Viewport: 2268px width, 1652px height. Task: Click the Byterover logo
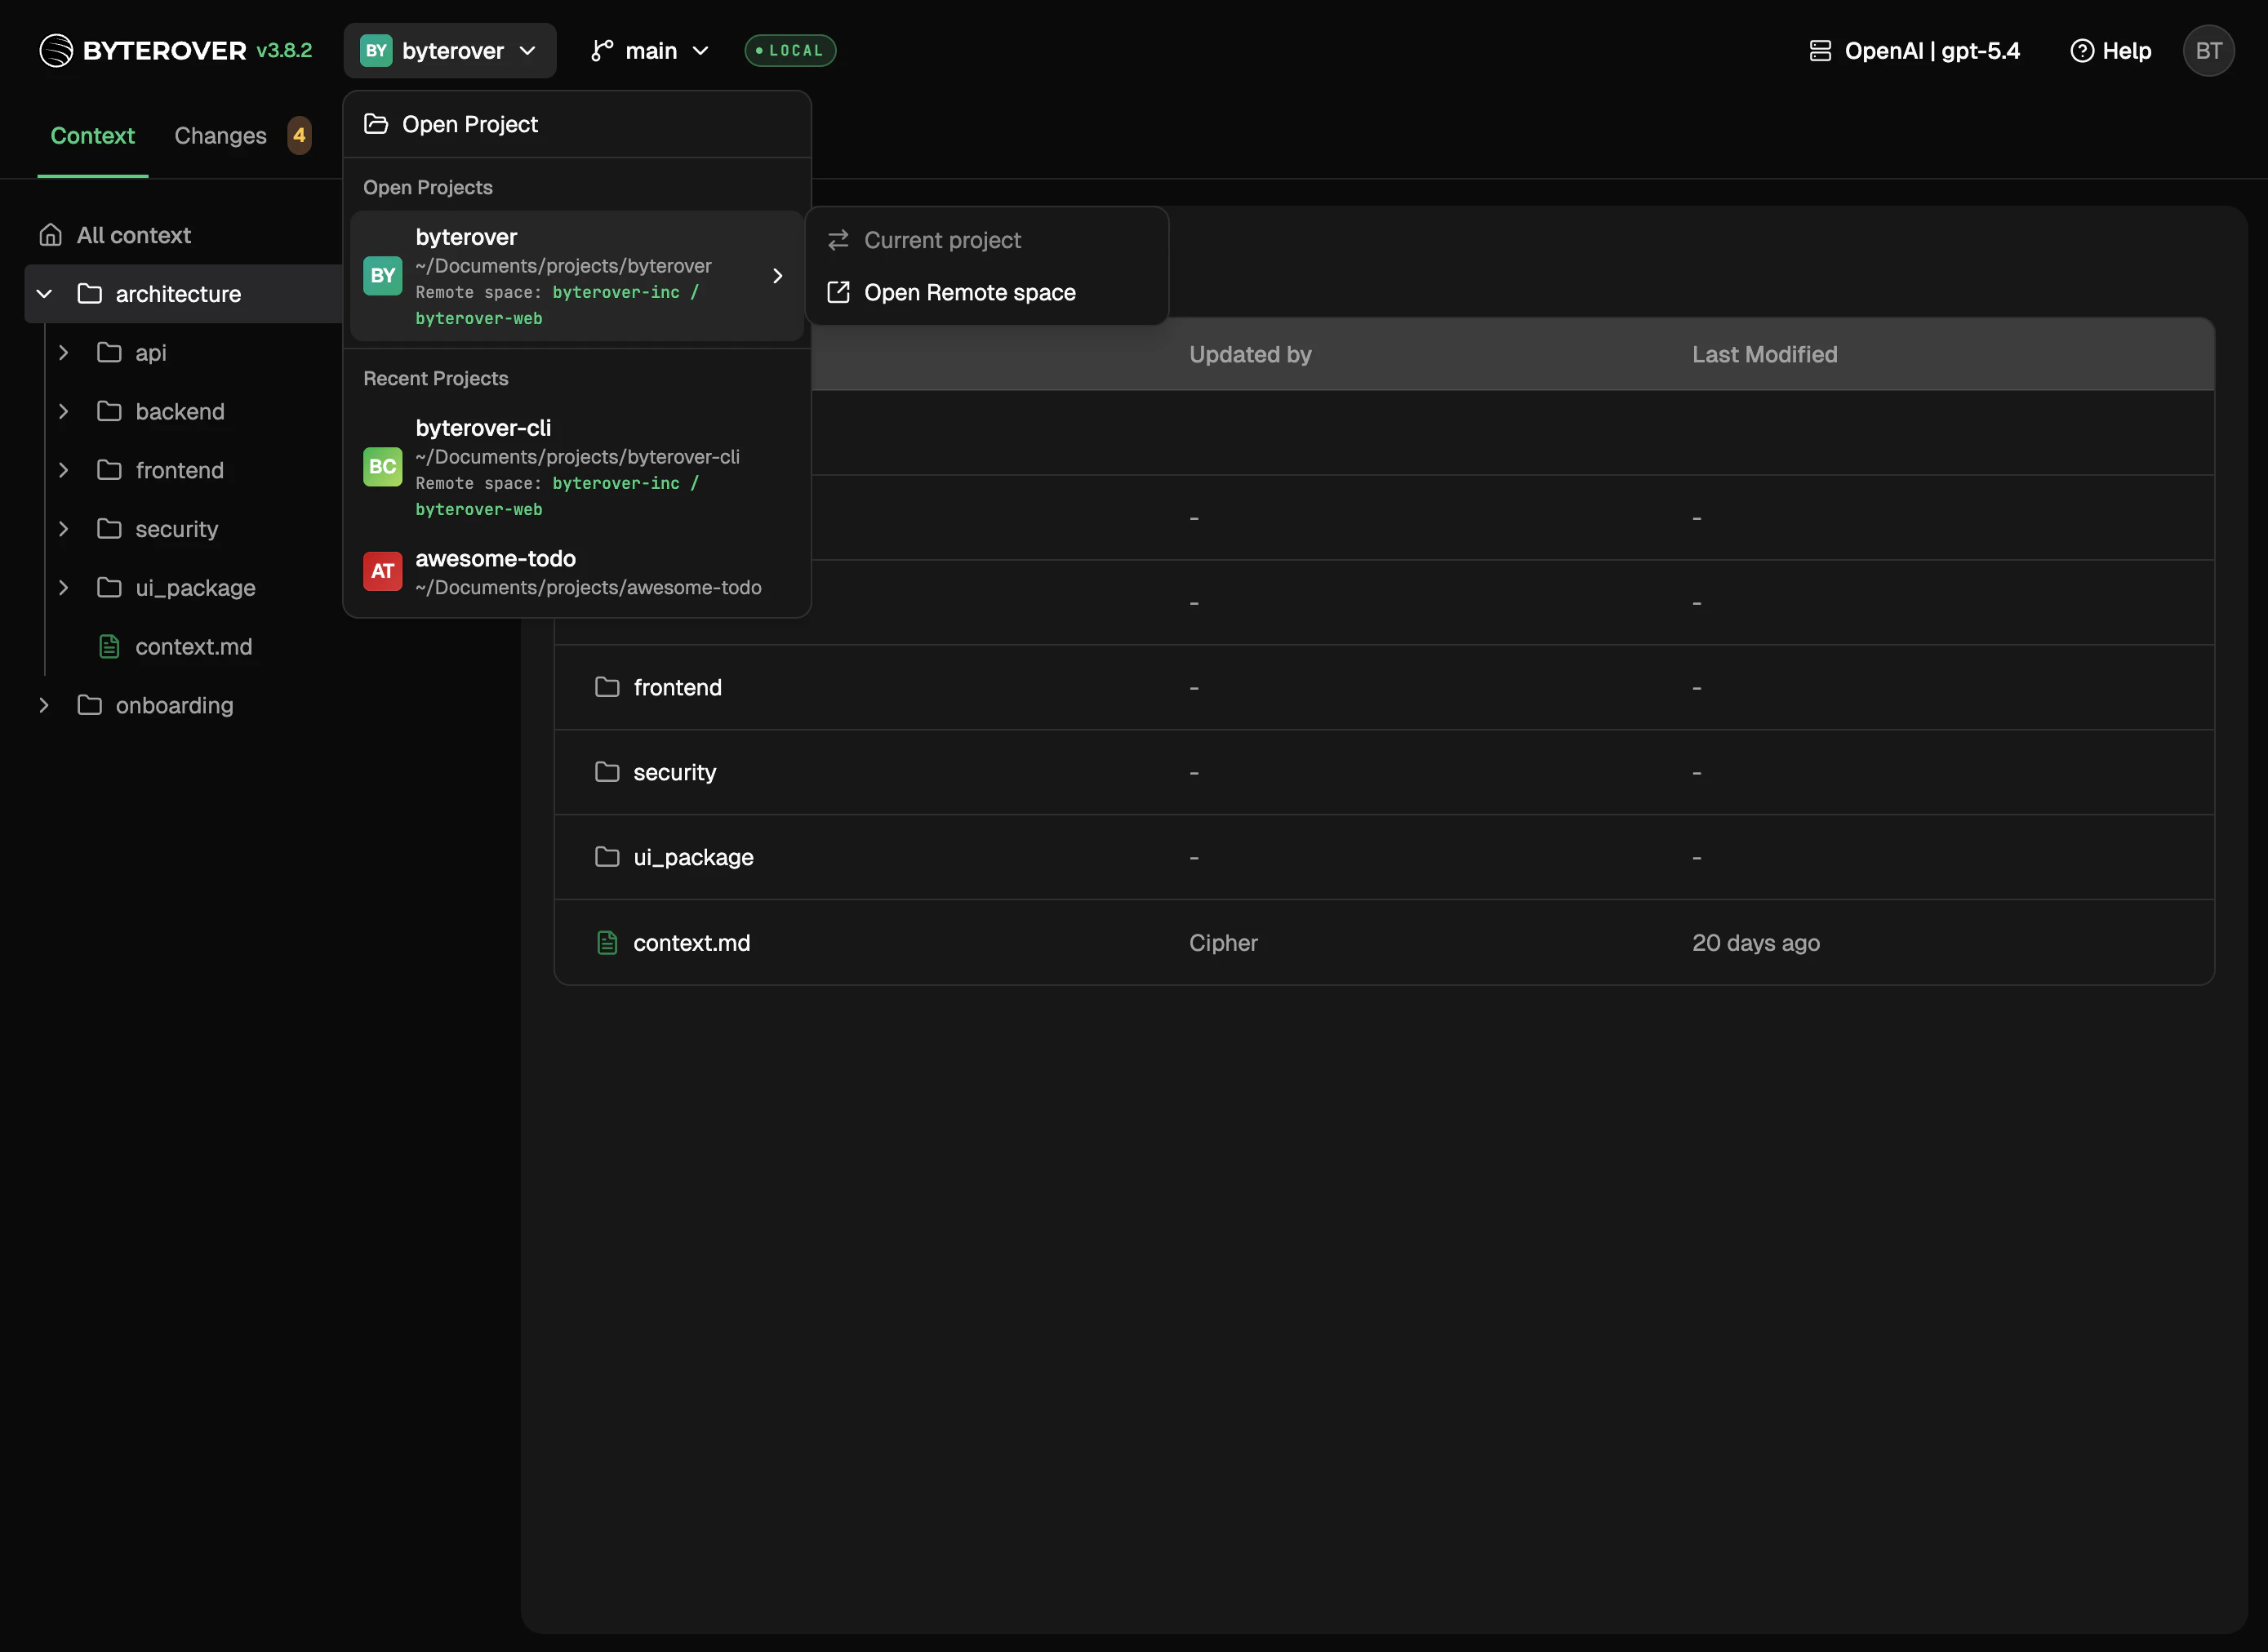(x=56, y=50)
